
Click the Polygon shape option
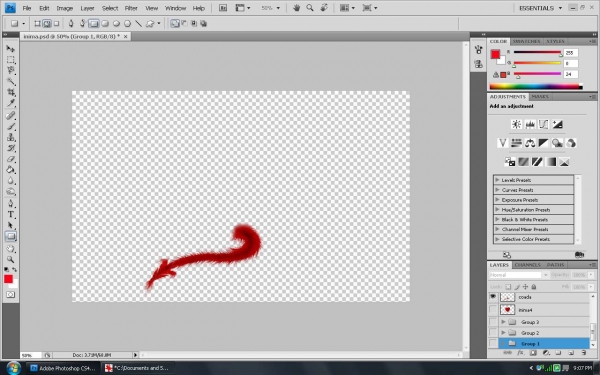(x=127, y=24)
